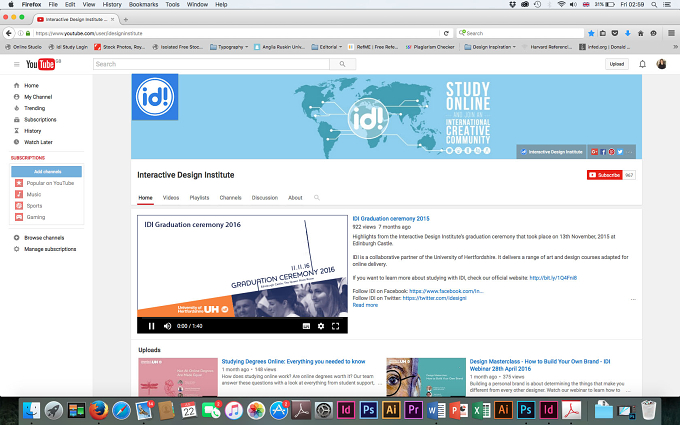680x425 pixels.
Task: Open Wi-Fi status in the macOS menu bar
Action: pos(562,4)
